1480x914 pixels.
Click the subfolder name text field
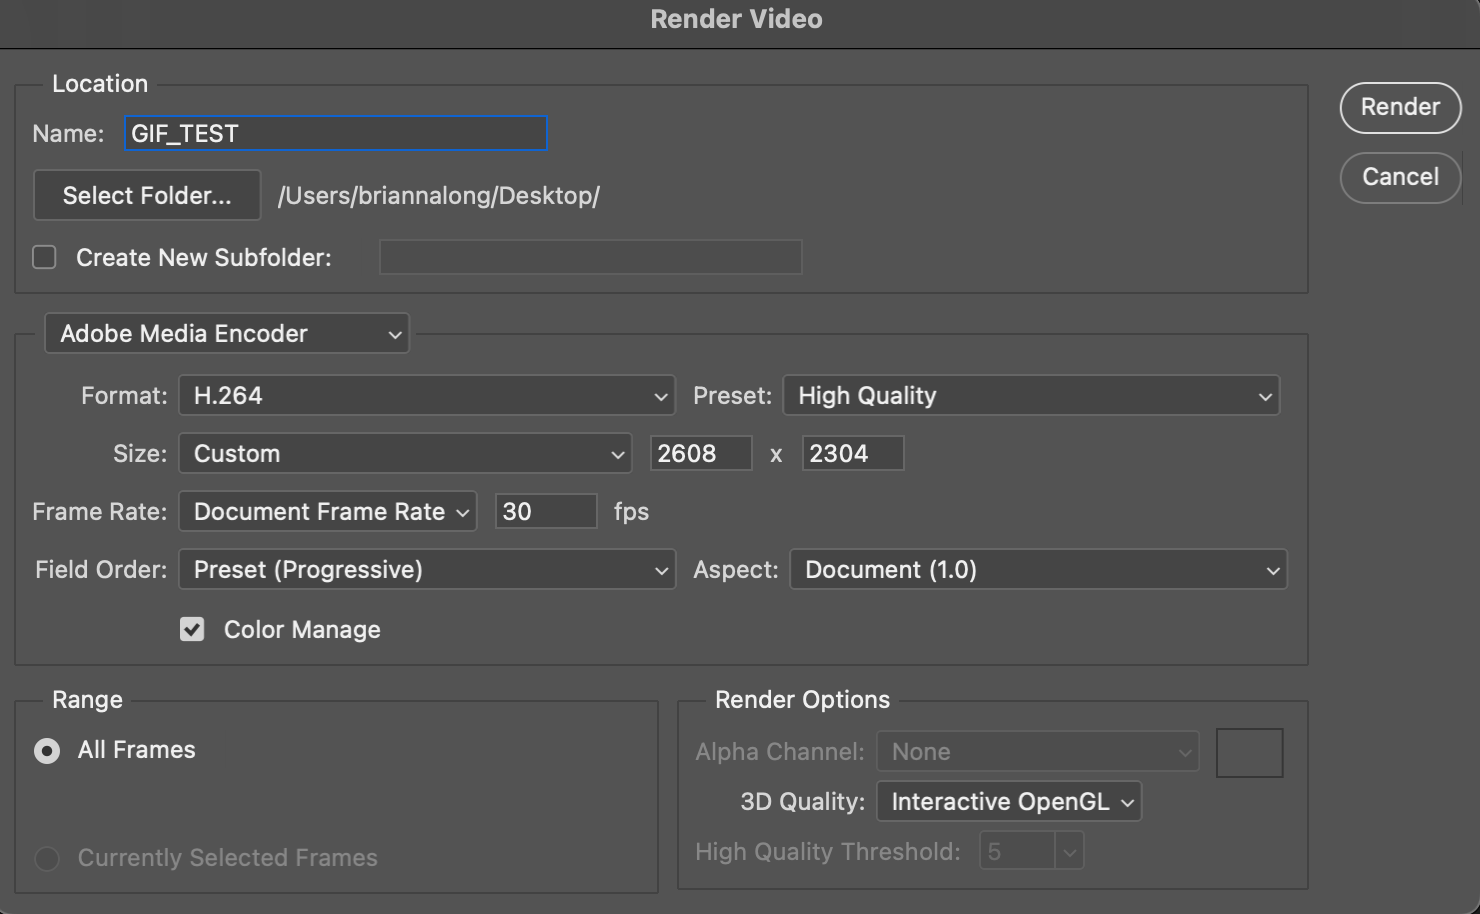(590, 257)
